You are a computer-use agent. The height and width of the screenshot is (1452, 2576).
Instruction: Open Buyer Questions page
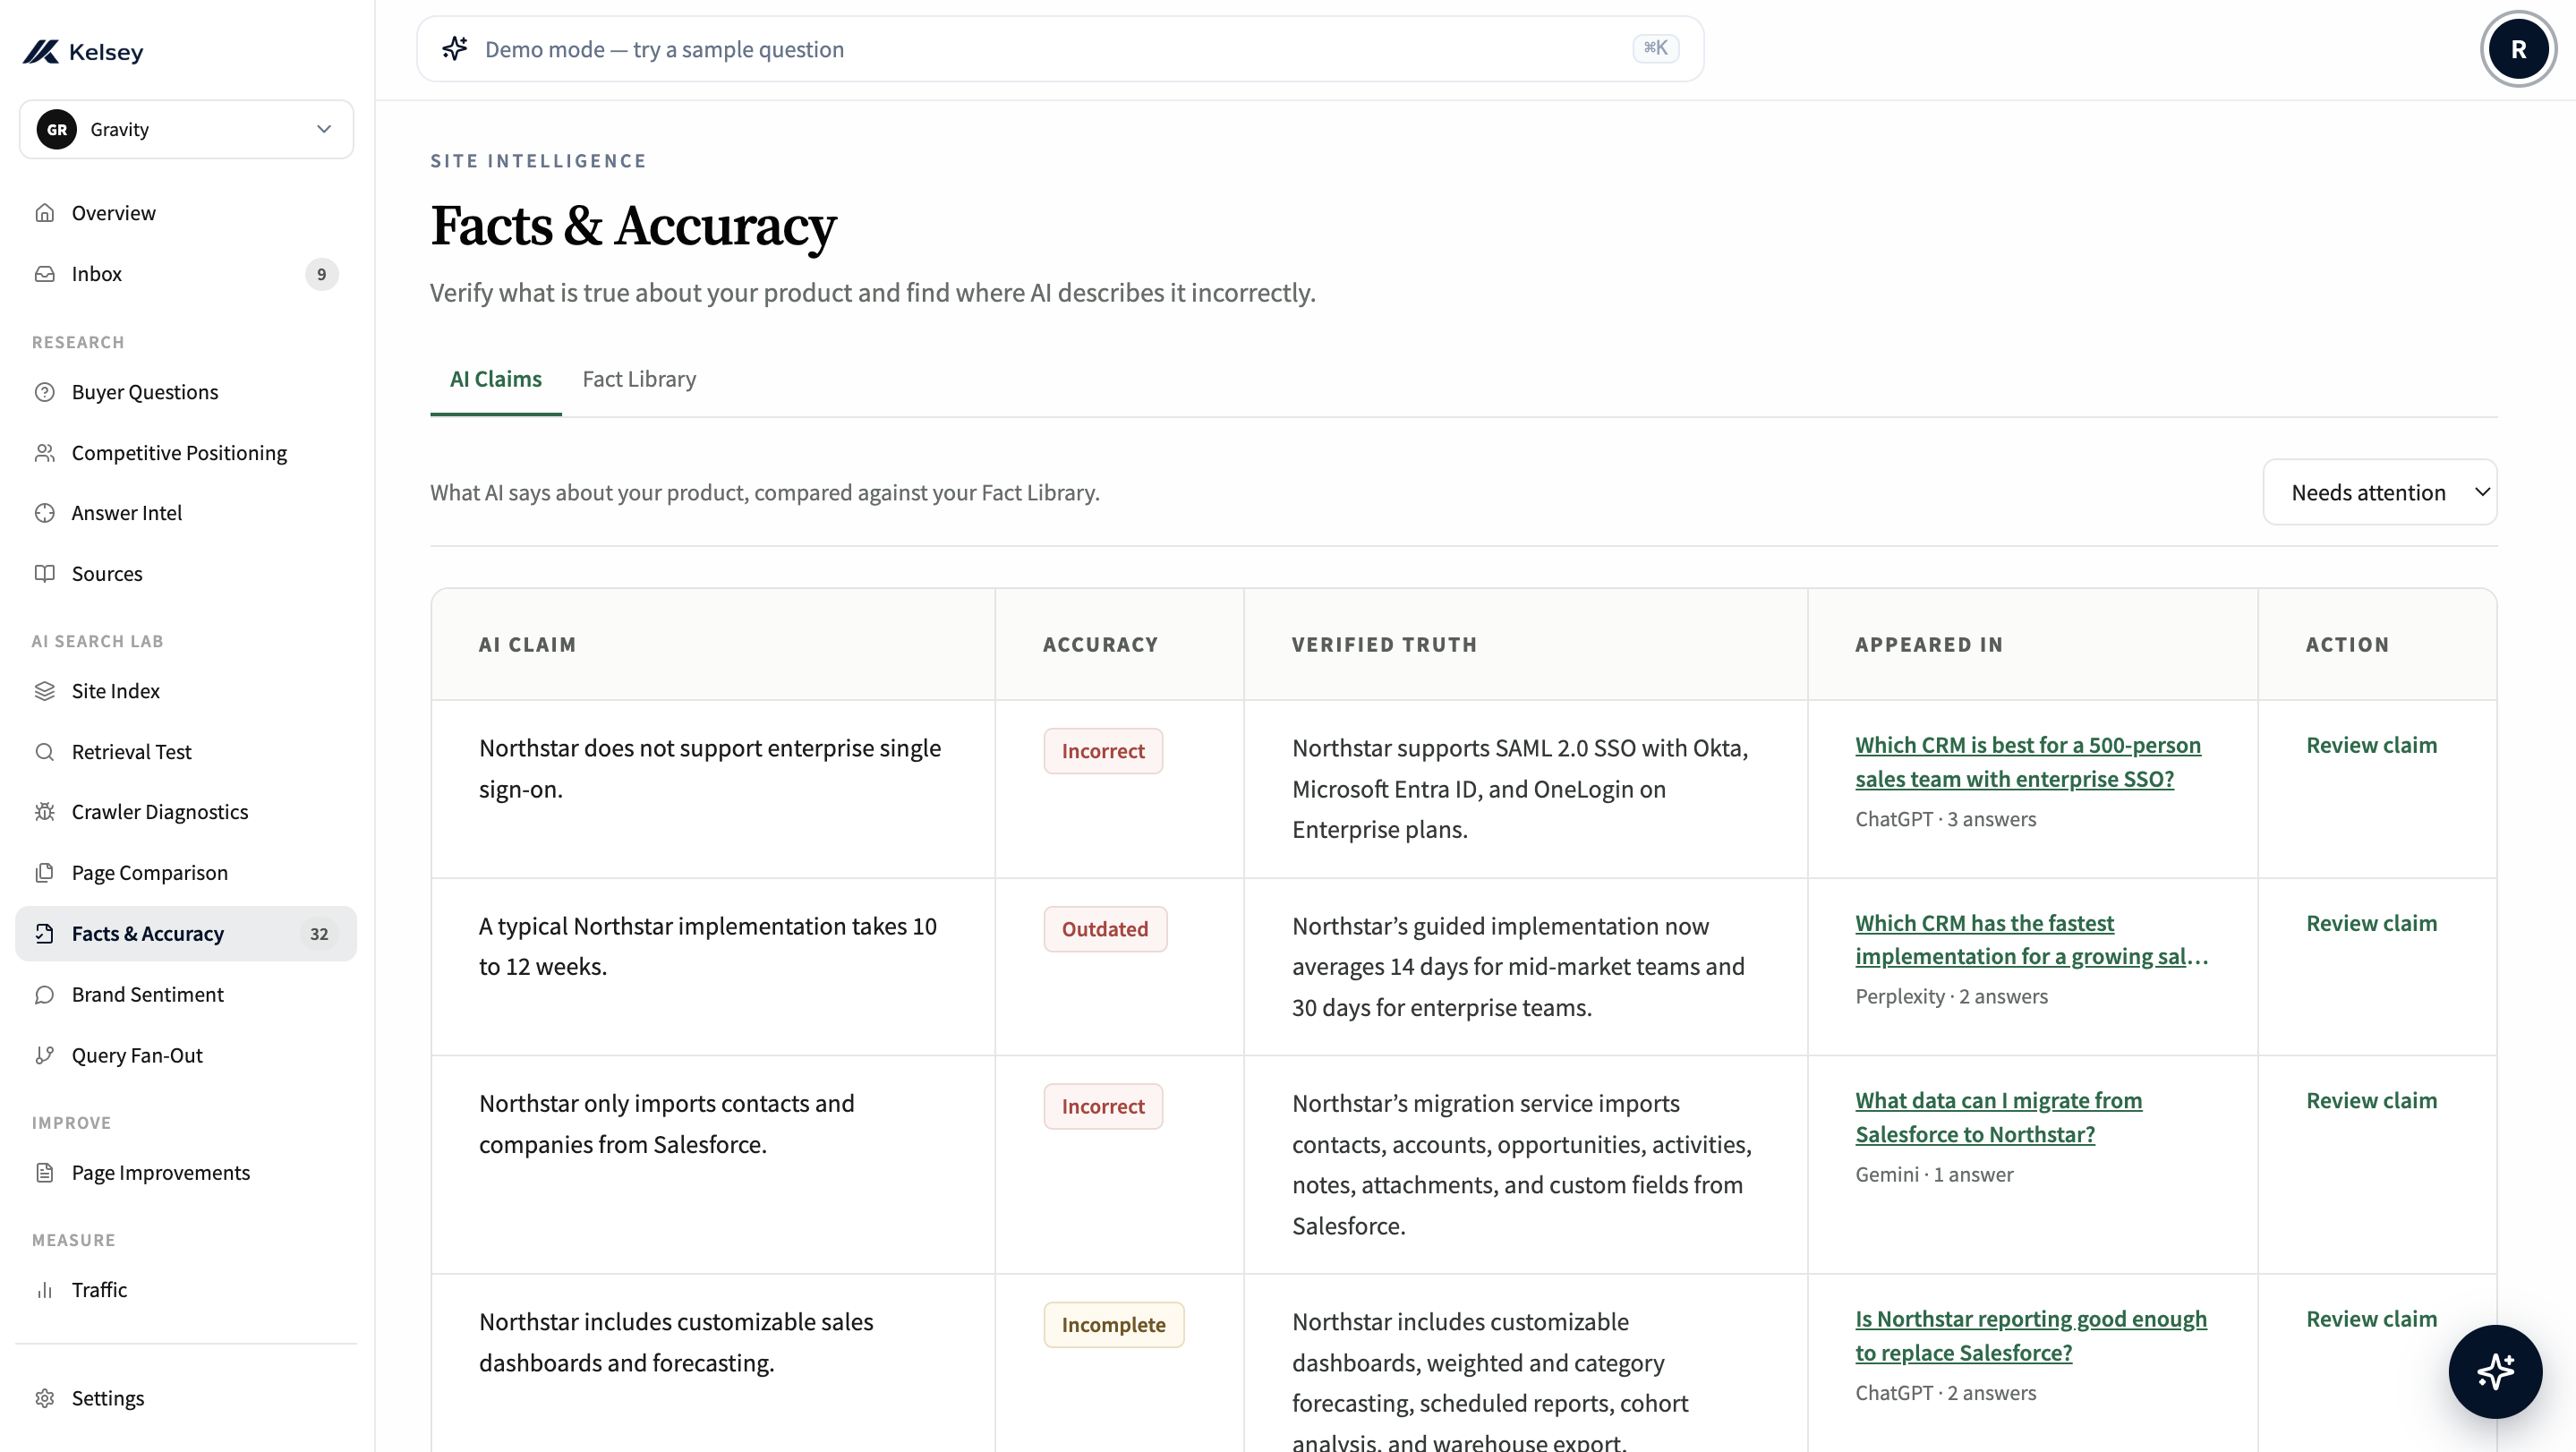186,392
